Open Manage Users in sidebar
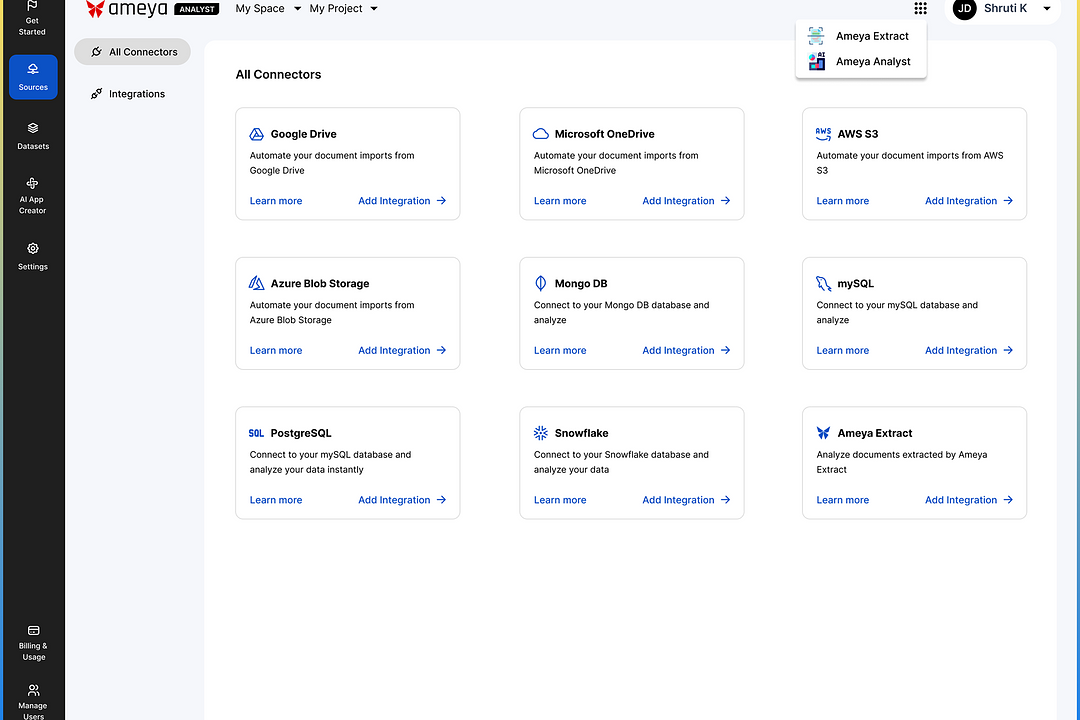Screen dimensions: 1080x720 tap(33, 697)
